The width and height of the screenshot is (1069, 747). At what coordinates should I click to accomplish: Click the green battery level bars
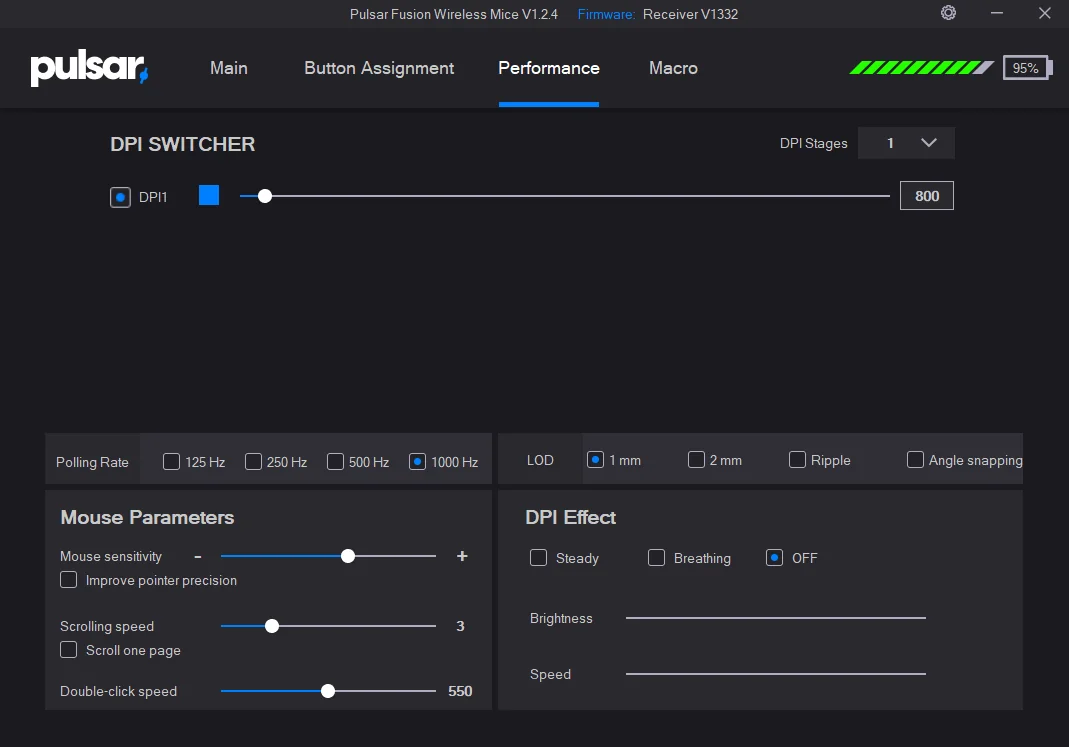(921, 67)
